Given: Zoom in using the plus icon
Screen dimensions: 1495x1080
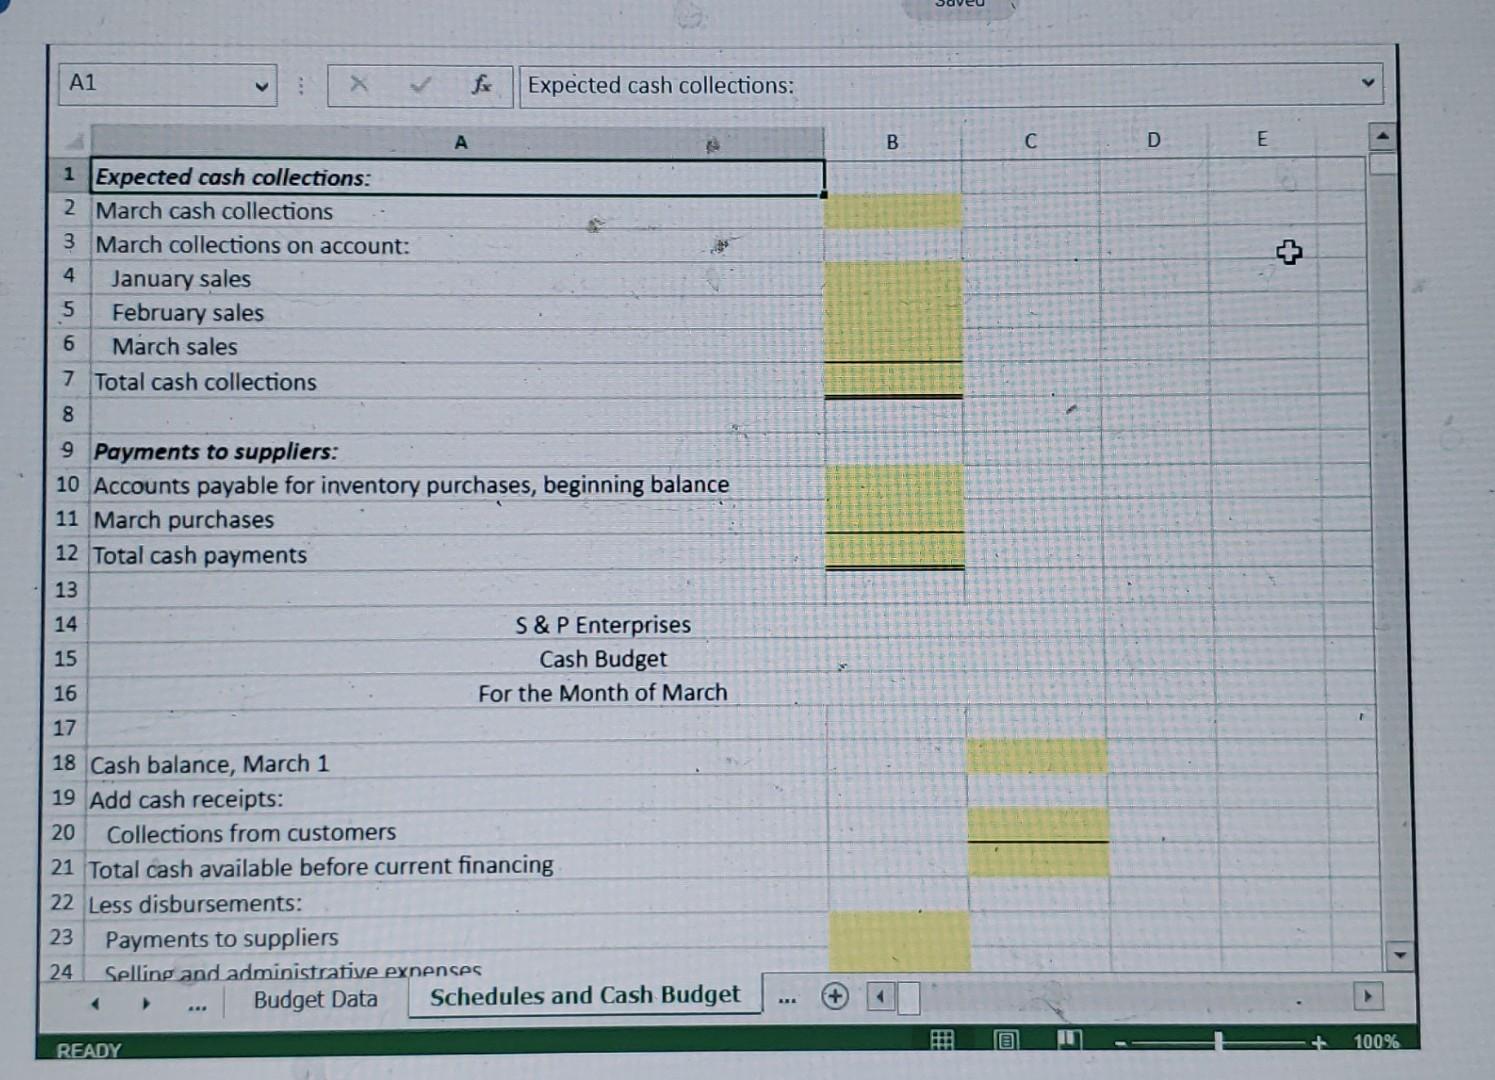Looking at the screenshot, I should click(x=1318, y=1041).
